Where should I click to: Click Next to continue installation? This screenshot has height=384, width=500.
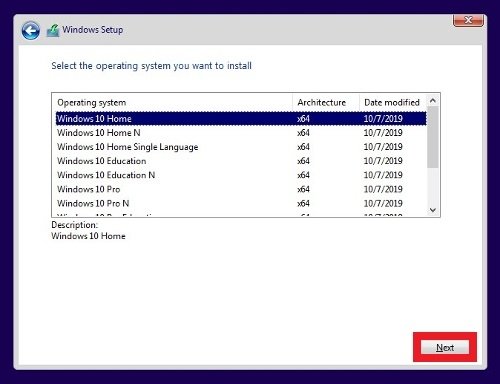point(445,347)
